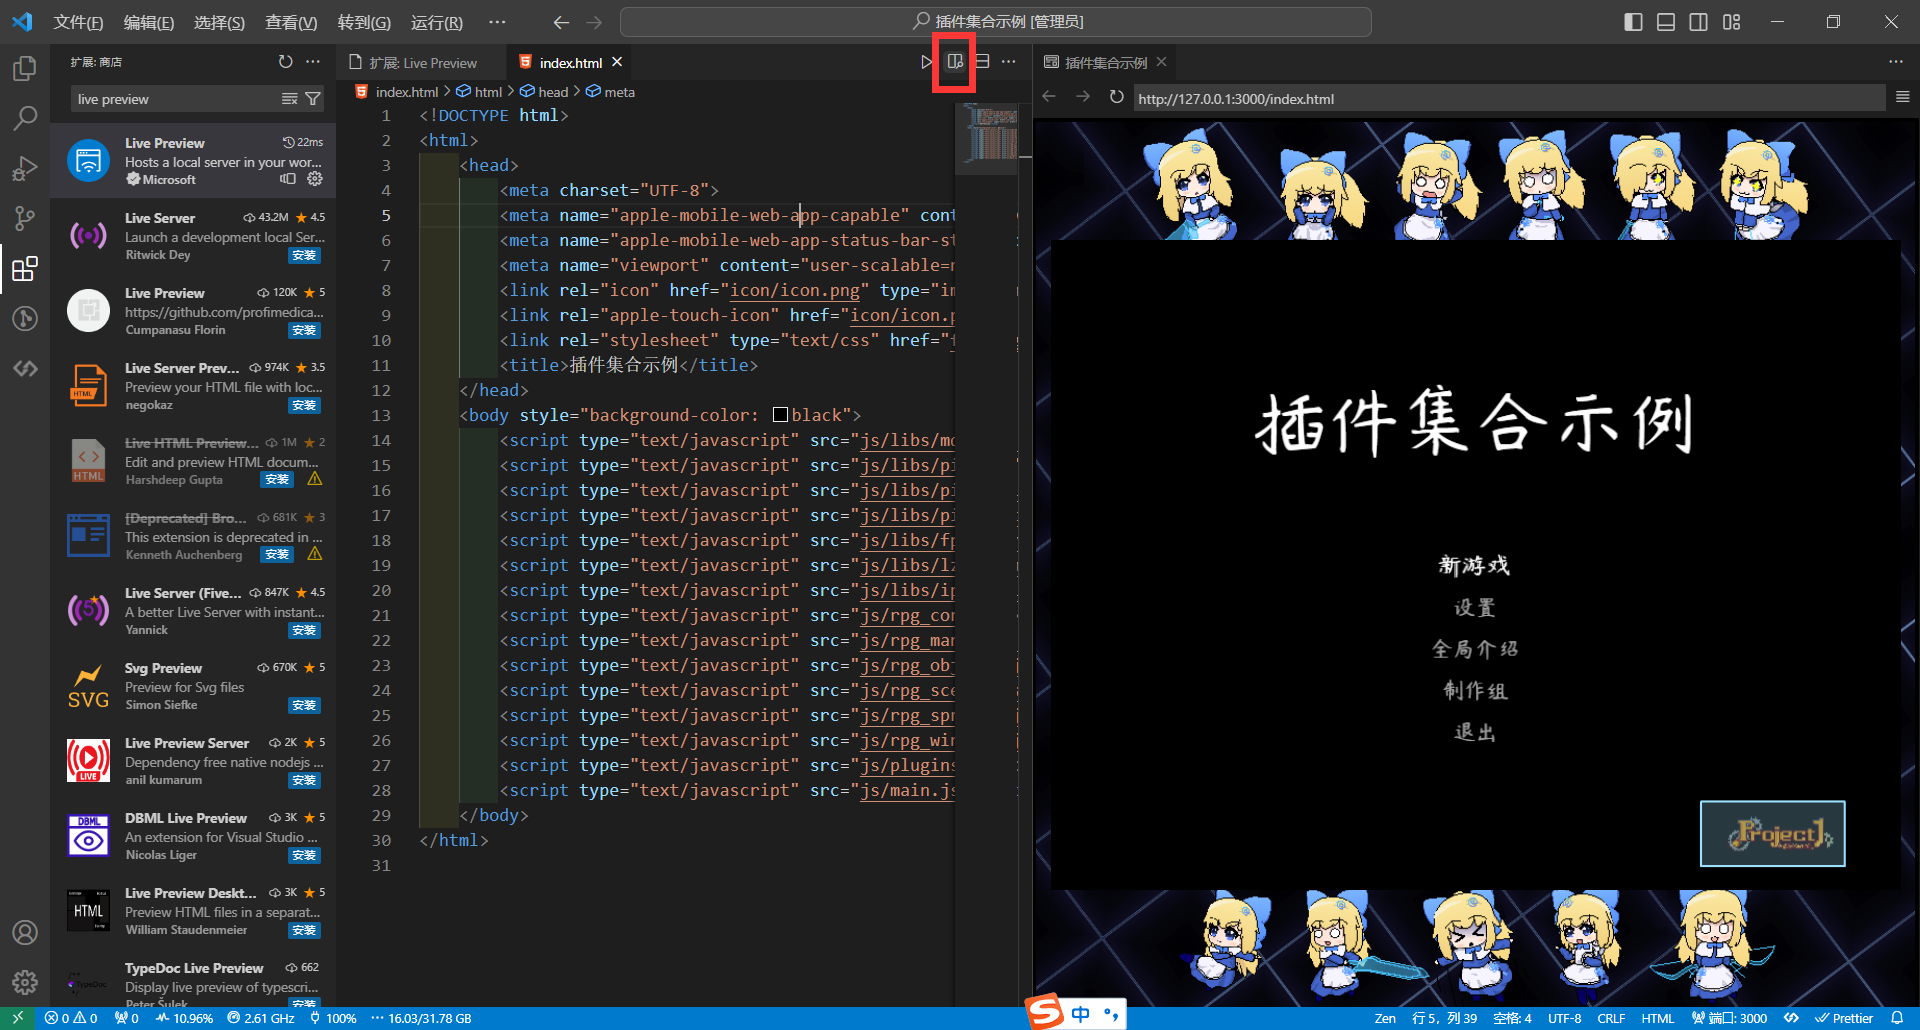Clear extensions search results icon
The image size is (1920, 1030).
(290, 99)
